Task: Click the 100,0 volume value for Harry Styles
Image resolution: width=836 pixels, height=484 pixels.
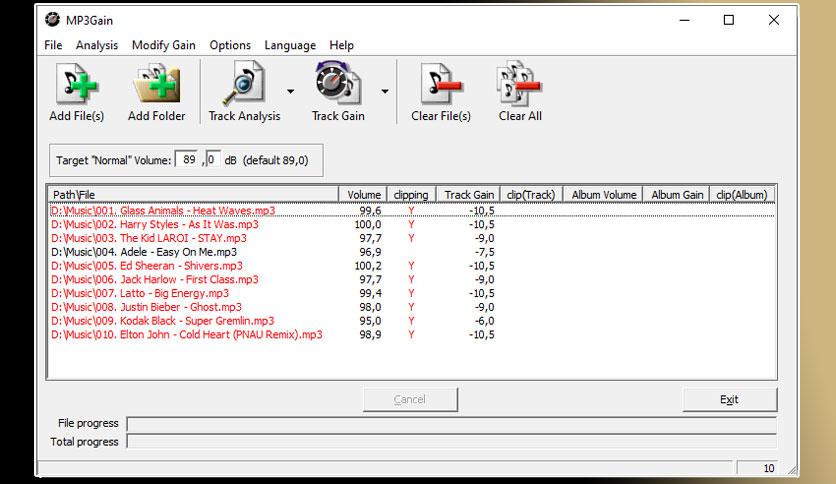Action: click(x=368, y=224)
